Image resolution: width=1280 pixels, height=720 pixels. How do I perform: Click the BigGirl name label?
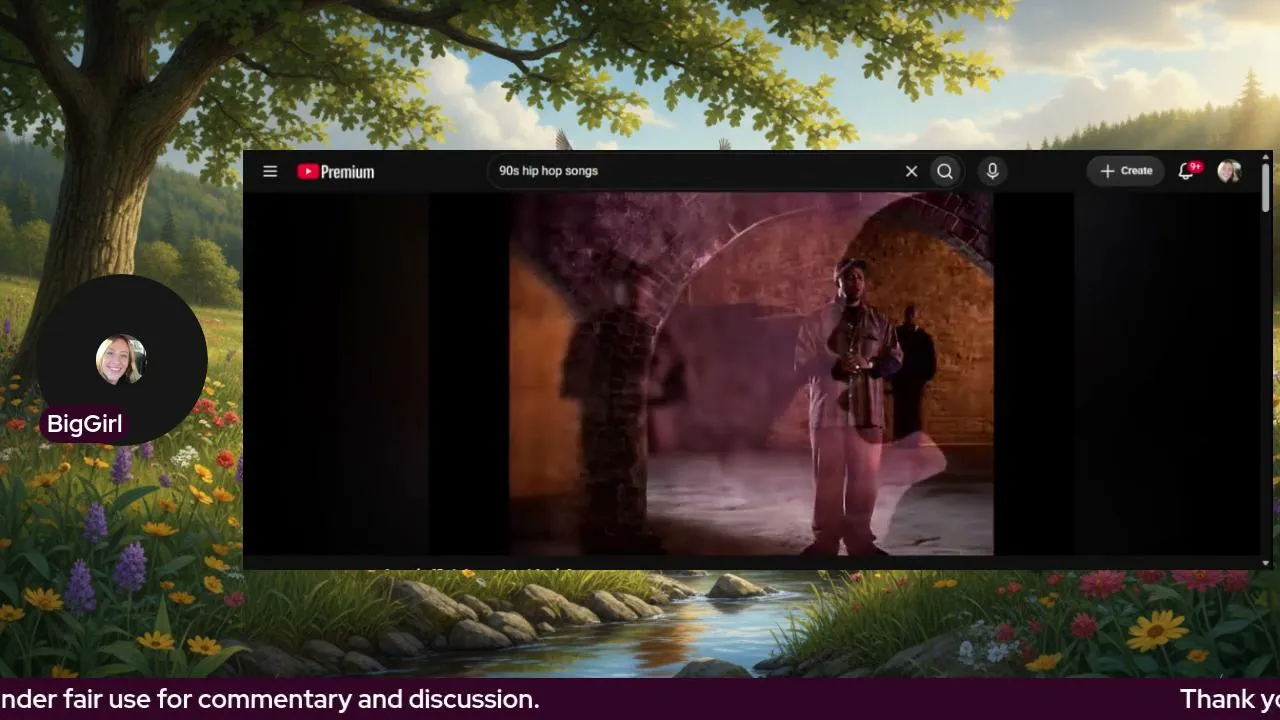pos(84,424)
